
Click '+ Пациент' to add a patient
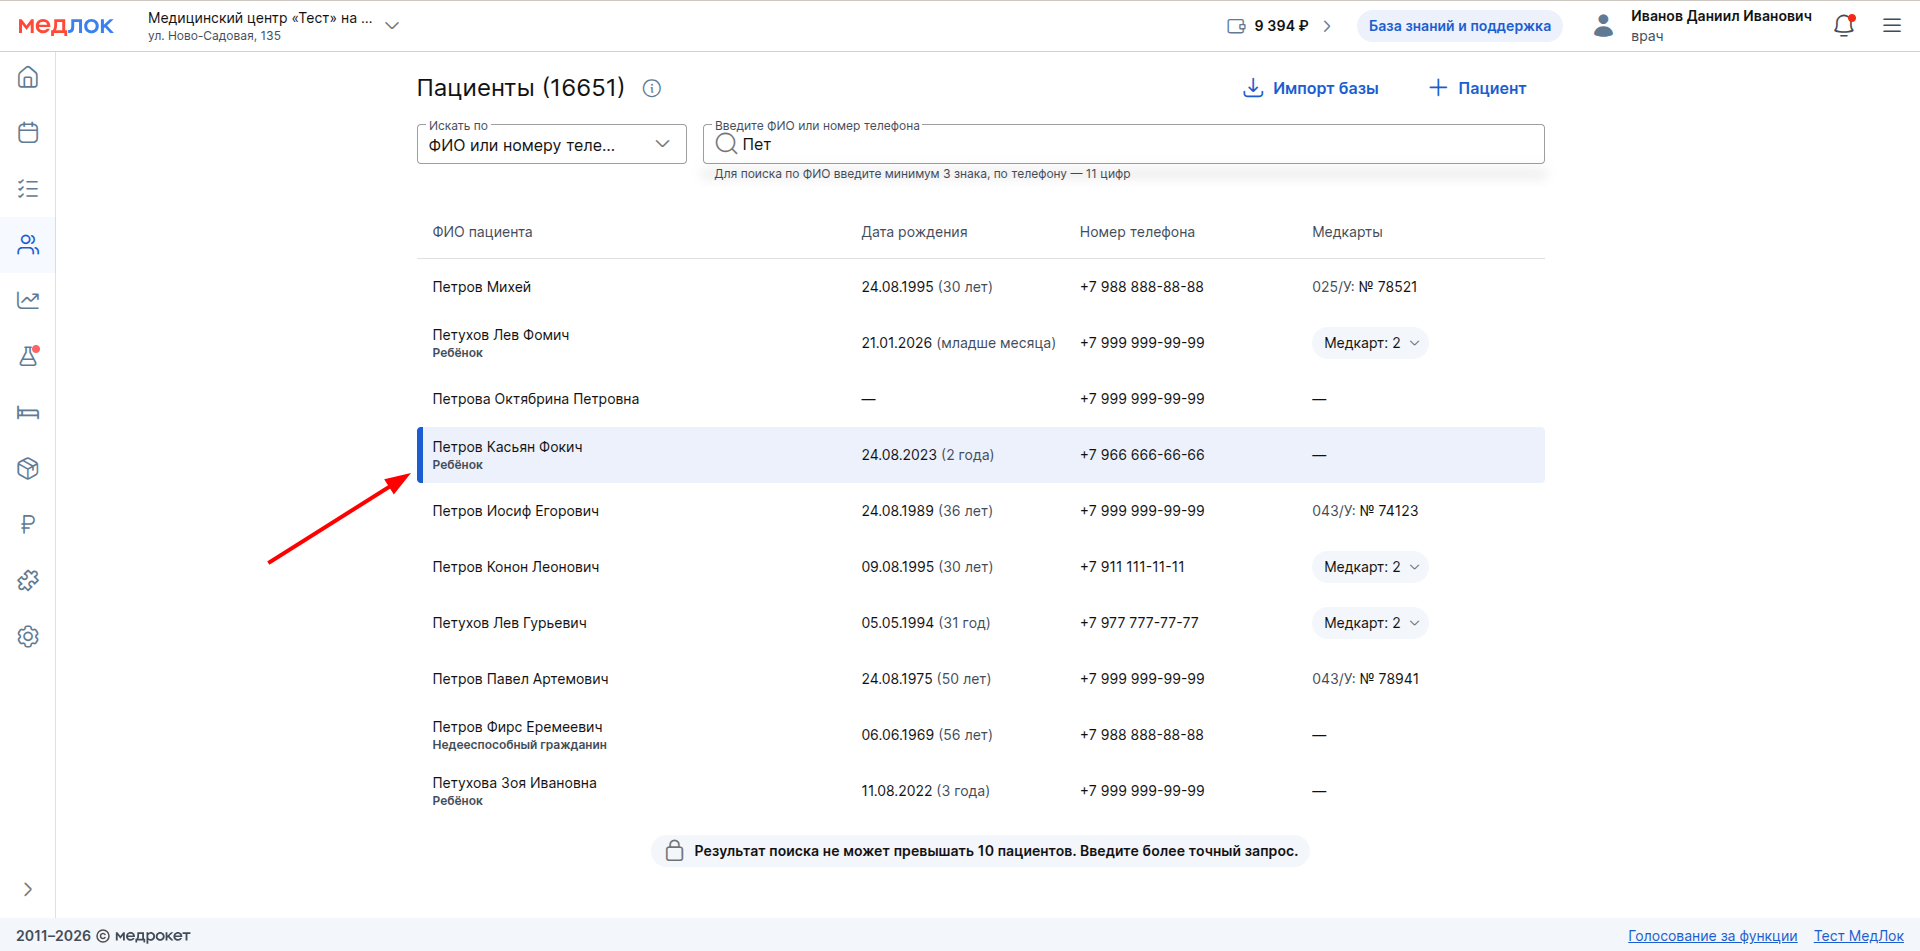click(x=1477, y=88)
